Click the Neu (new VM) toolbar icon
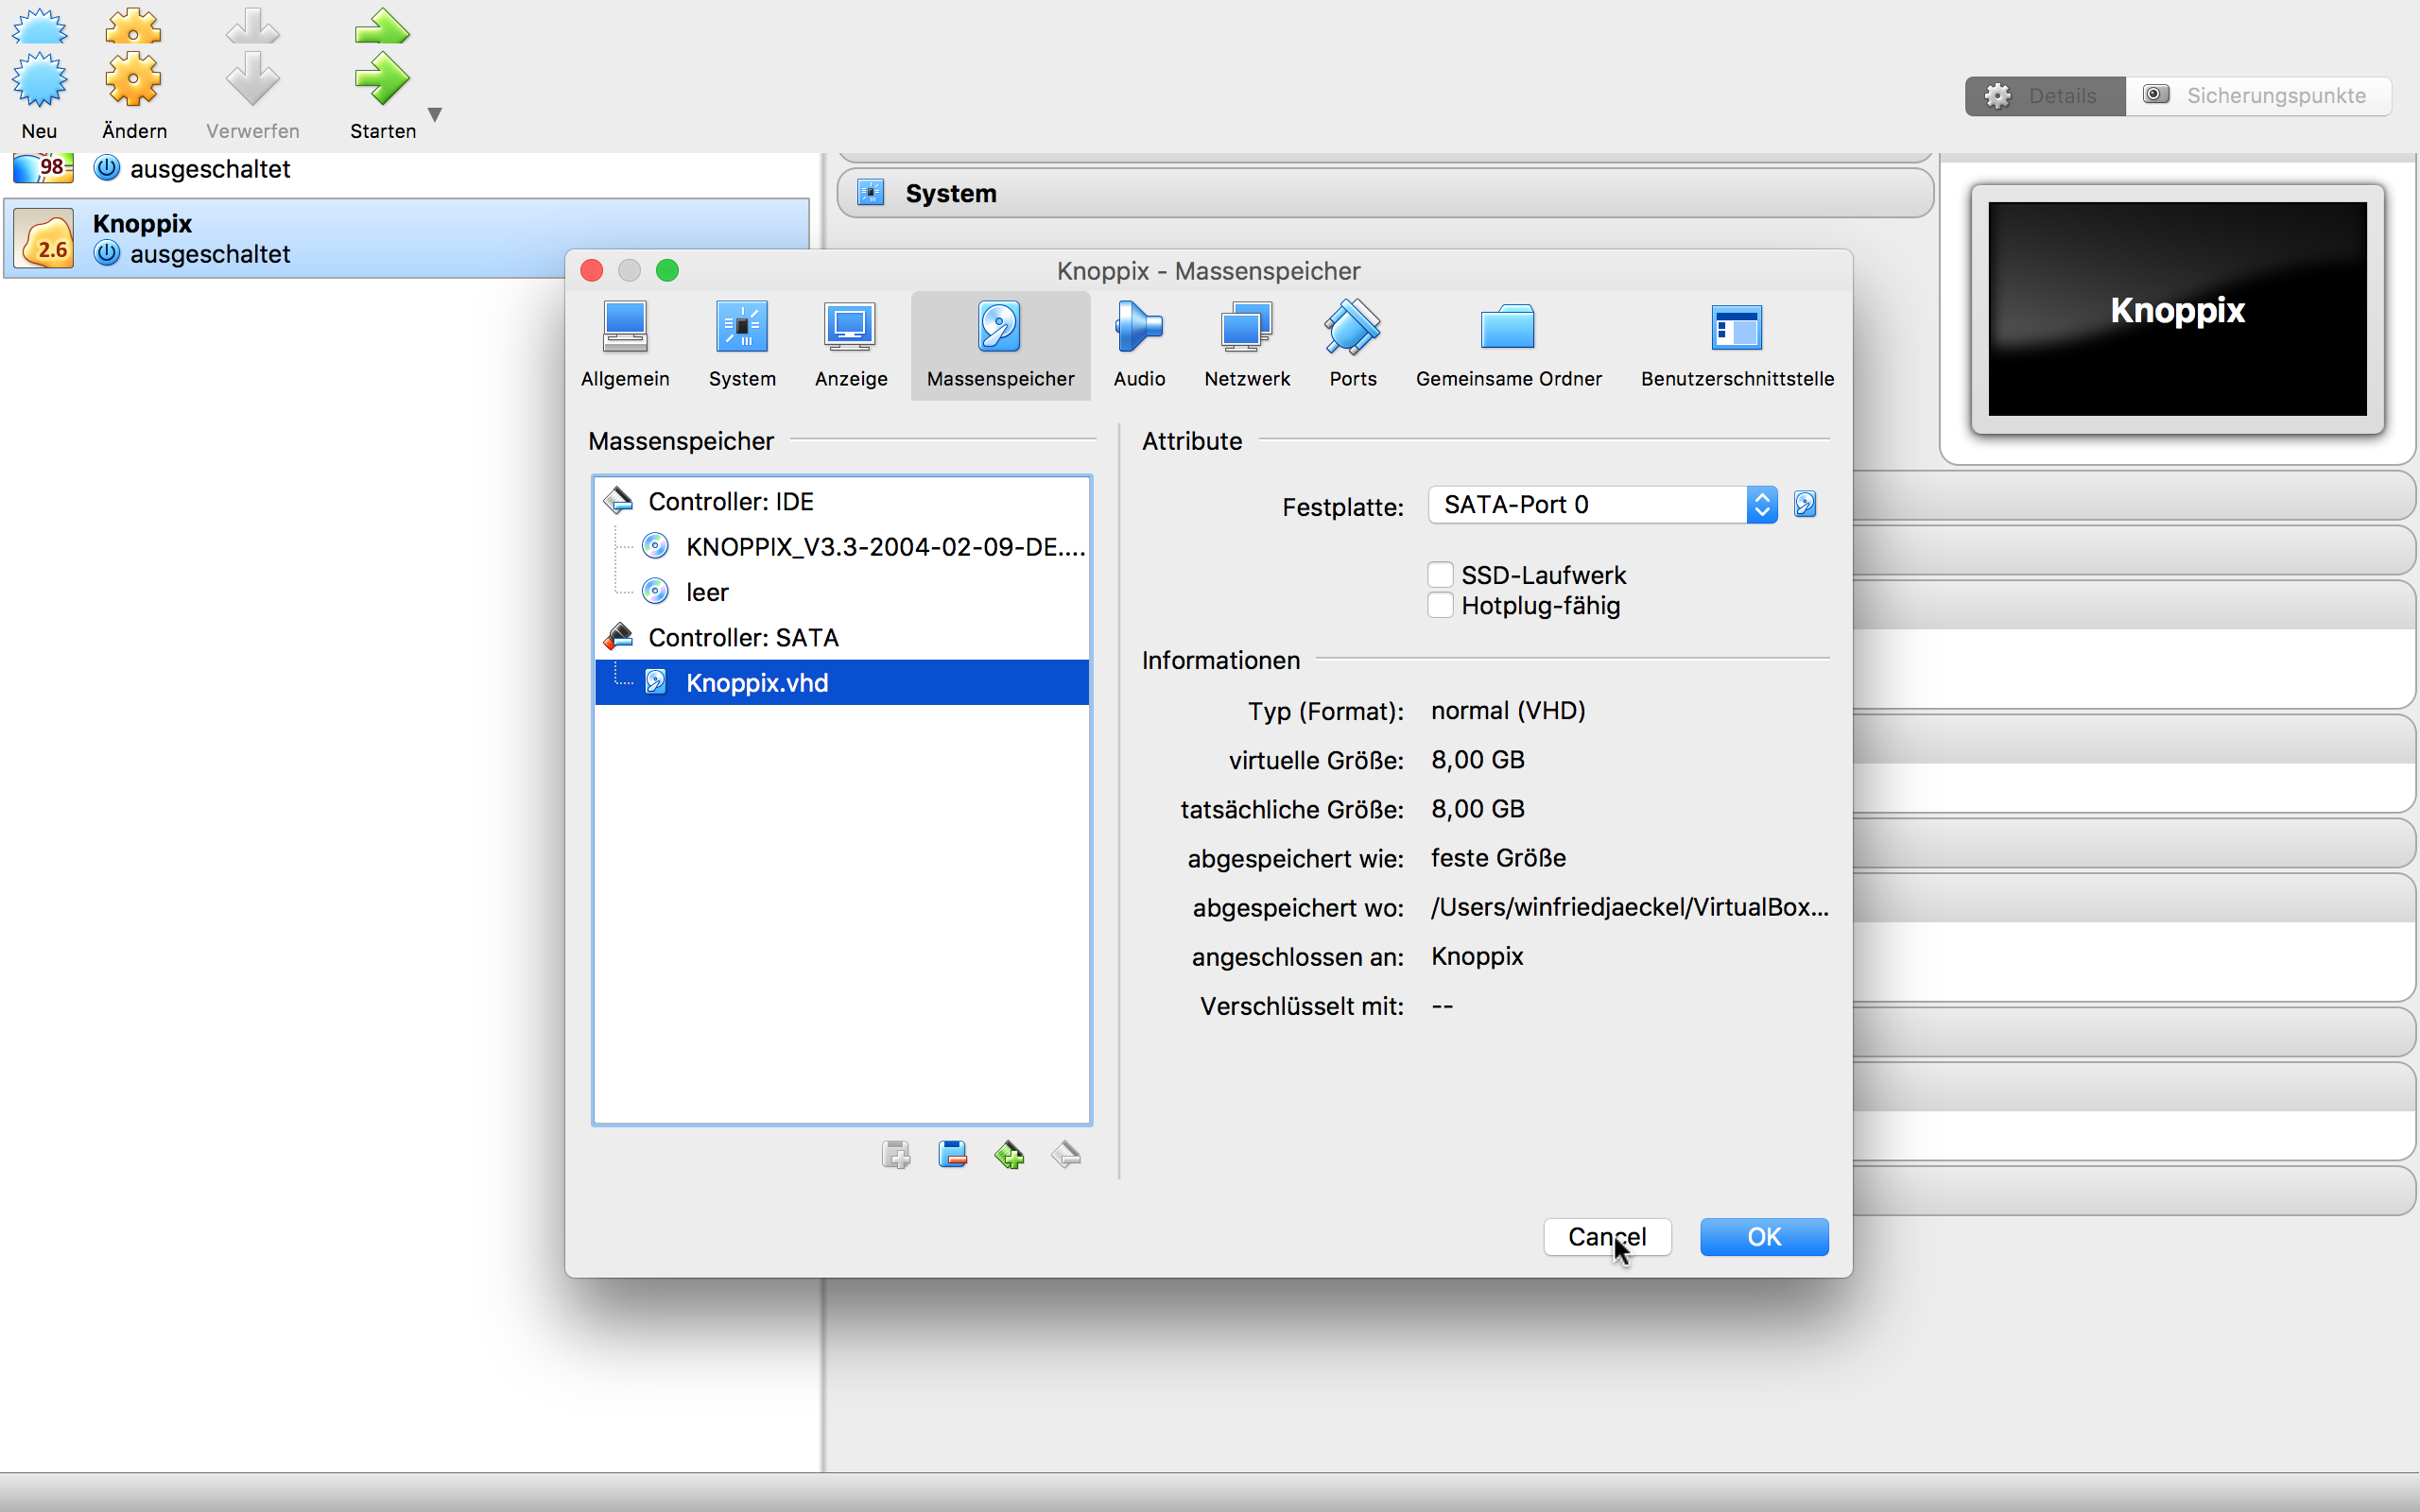This screenshot has height=1512, width=2420. (39, 80)
